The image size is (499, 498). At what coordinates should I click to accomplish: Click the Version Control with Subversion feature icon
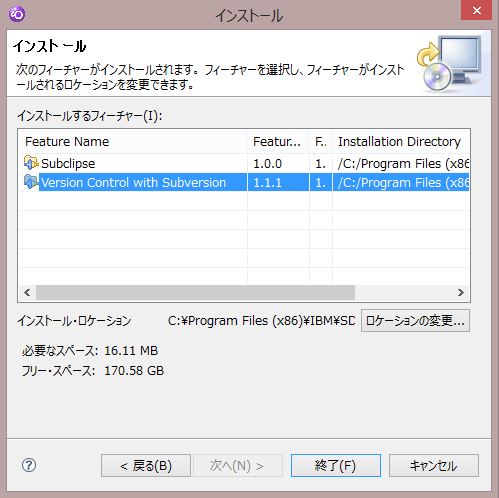pos(31,182)
